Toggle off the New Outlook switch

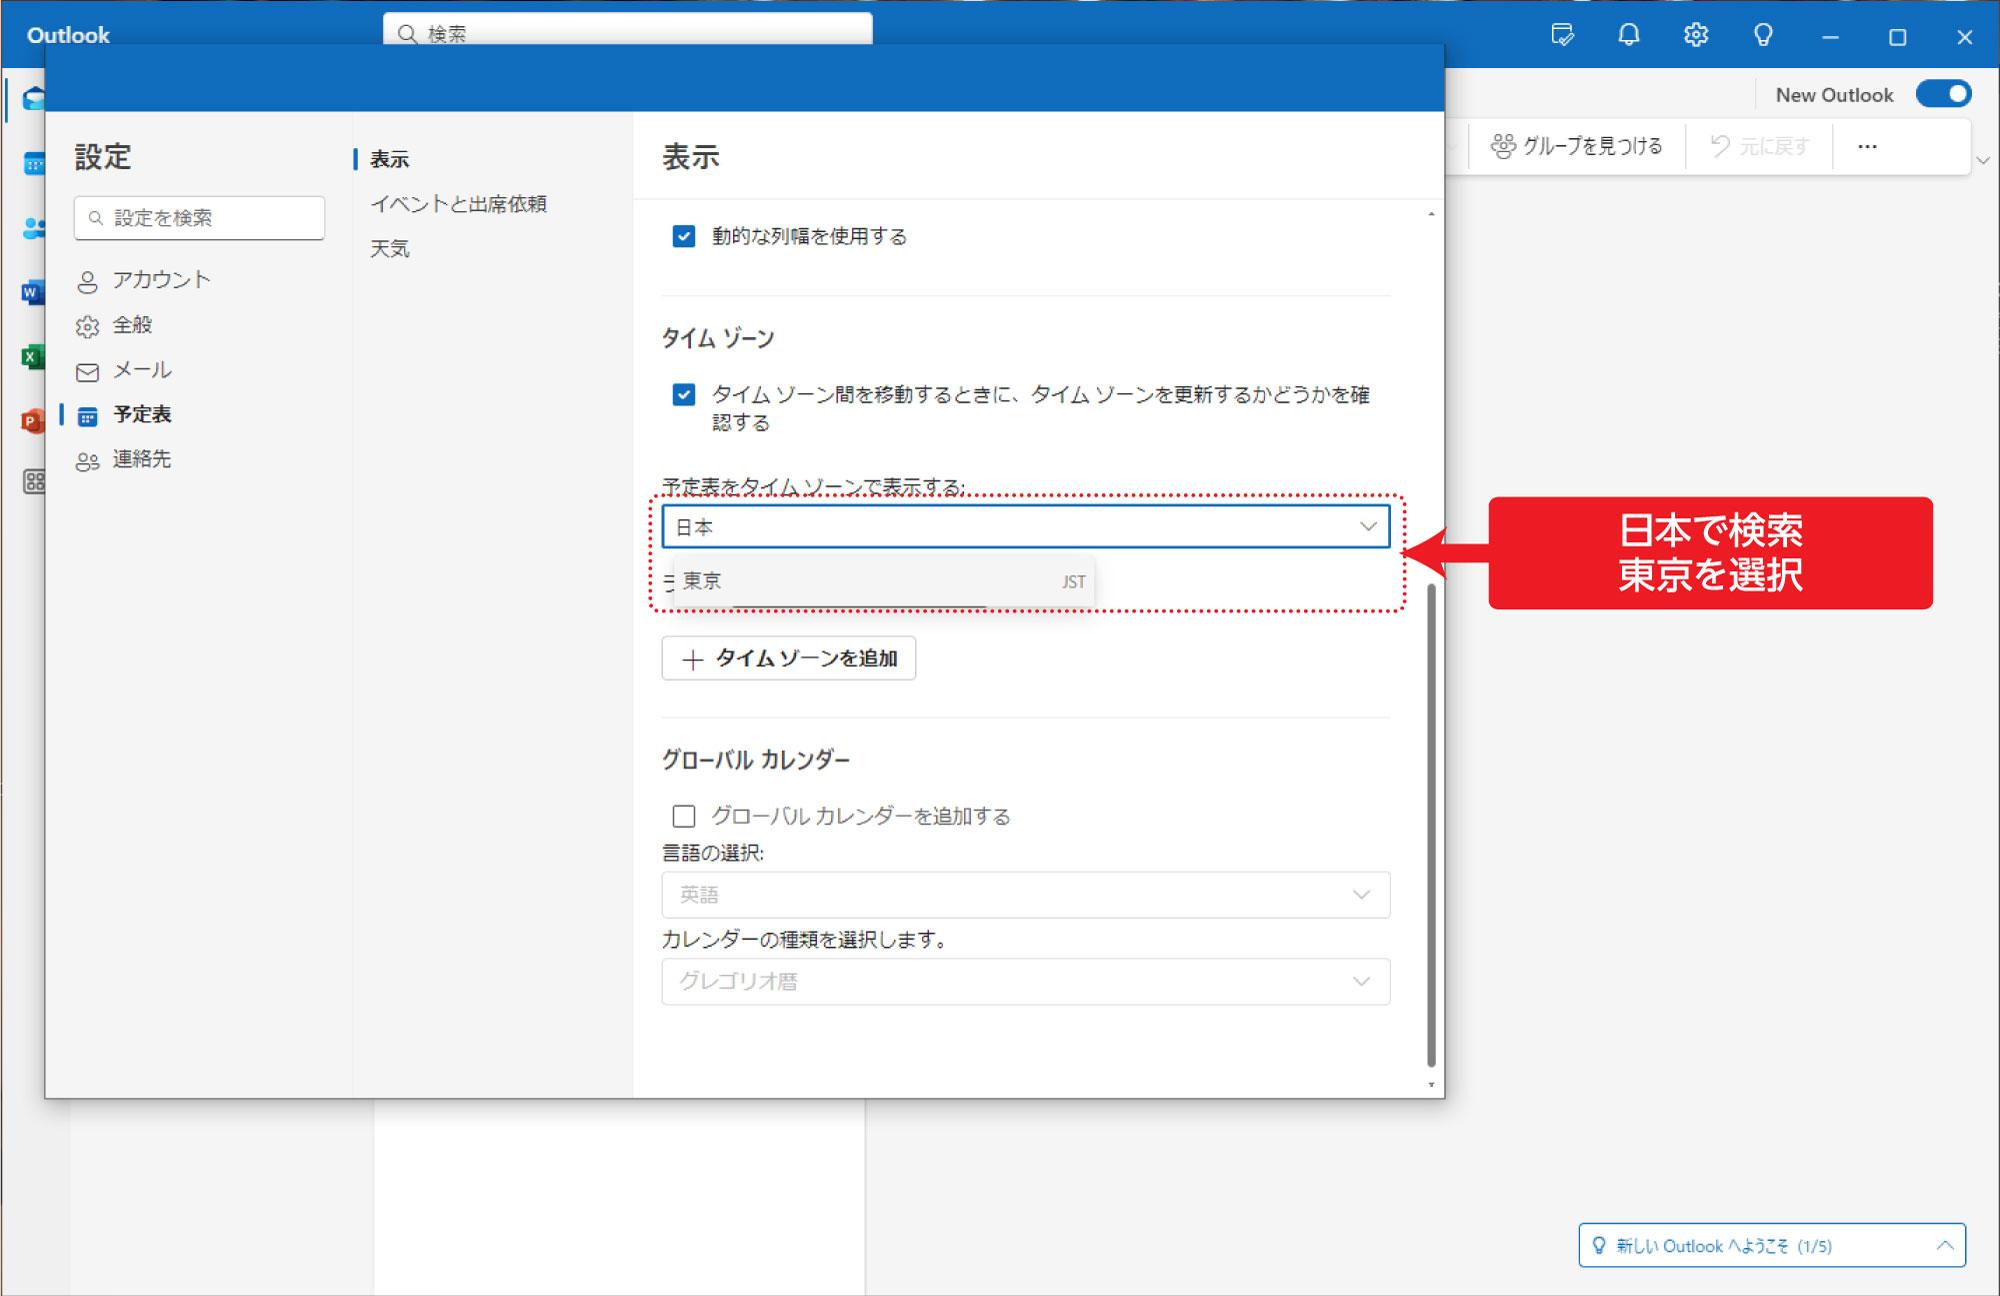1943,93
